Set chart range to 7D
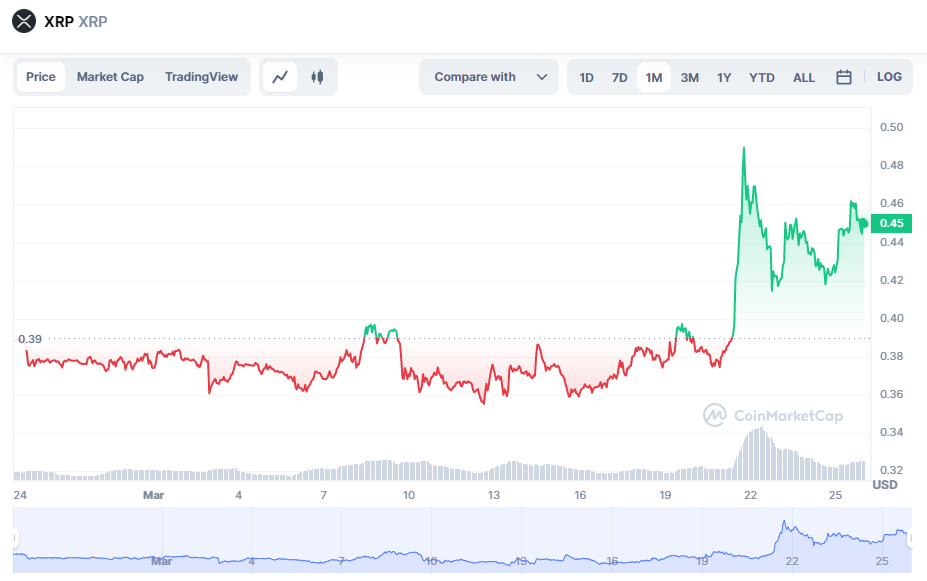Screen dimensions: 927x581 click(x=619, y=77)
